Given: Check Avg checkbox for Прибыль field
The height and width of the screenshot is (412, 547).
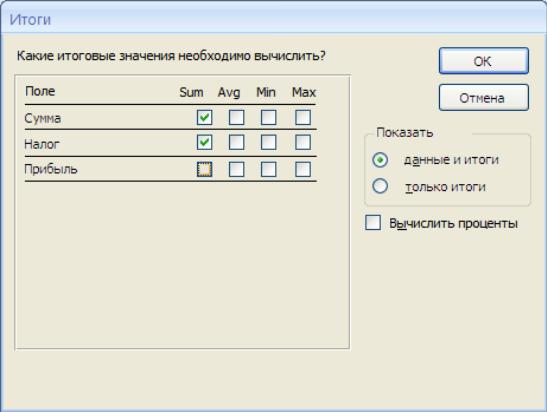Looking at the screenshot, I should click(x=237, y=170).
